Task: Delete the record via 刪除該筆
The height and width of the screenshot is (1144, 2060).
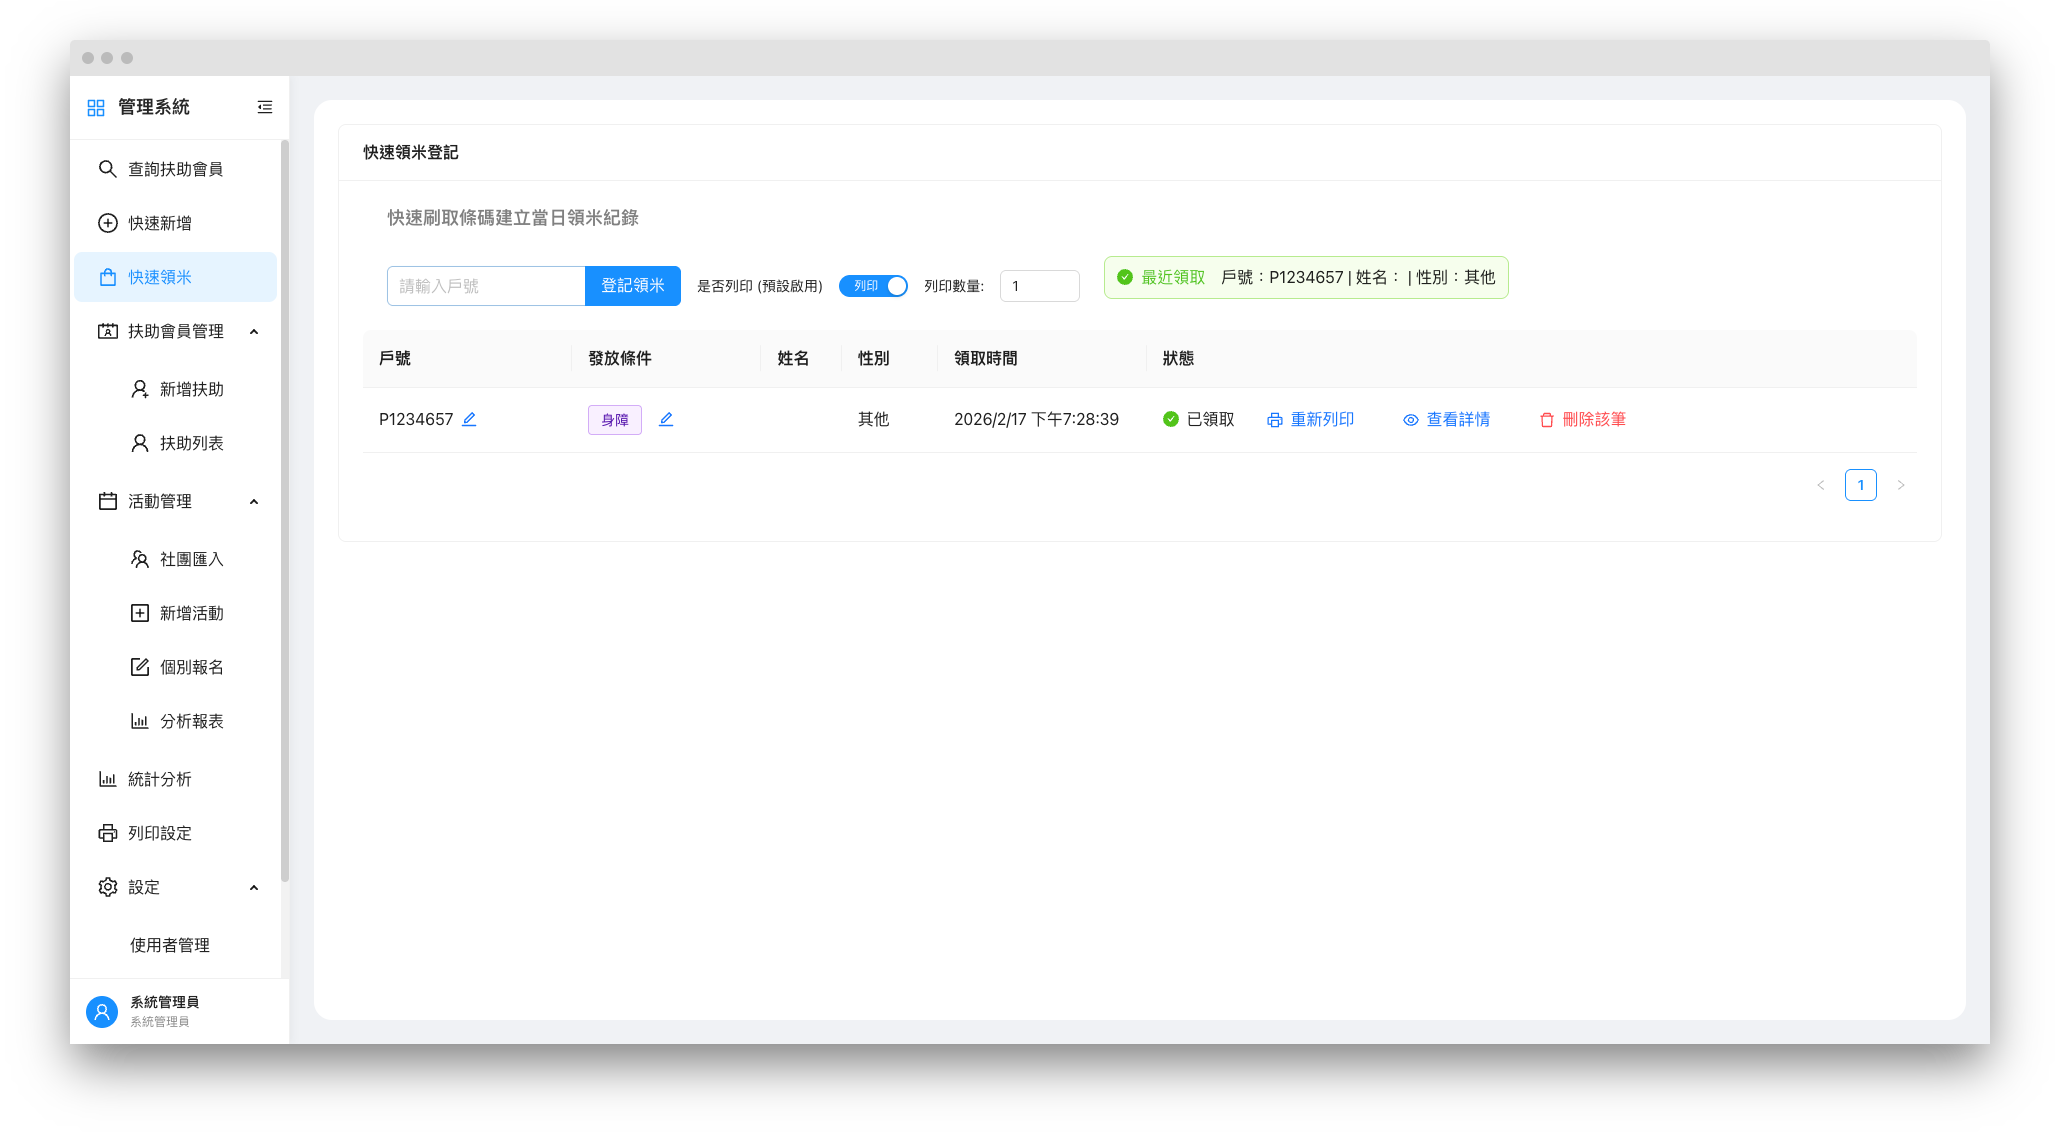Action: pos(1583,420)
